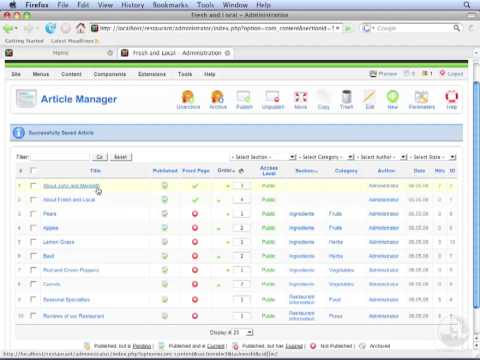
Task: Click published status icon for Basil
Action: (x=165, y=256)
